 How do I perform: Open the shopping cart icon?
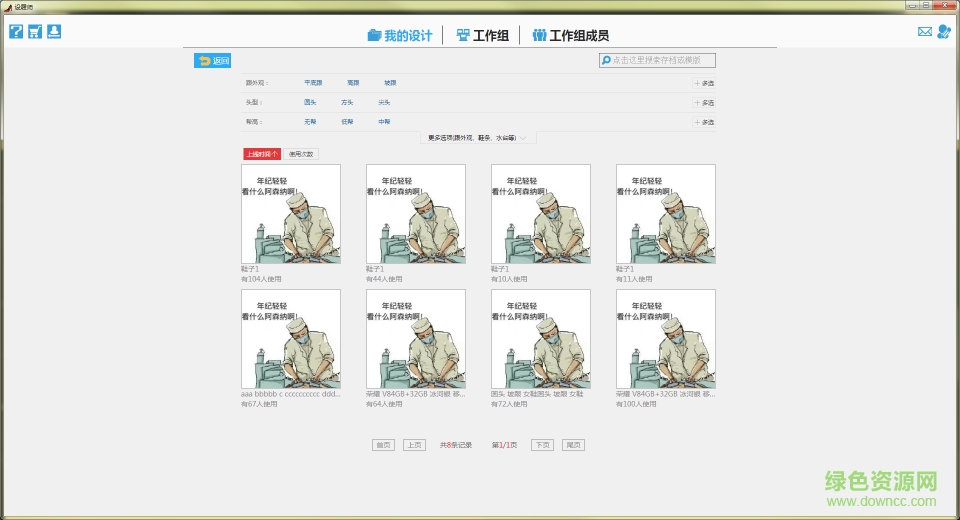coord(35,31)
